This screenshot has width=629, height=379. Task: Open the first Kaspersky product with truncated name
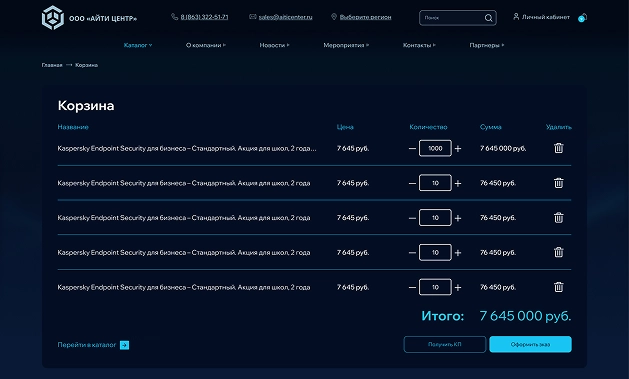pyautogui.click(x=187, y=148)
